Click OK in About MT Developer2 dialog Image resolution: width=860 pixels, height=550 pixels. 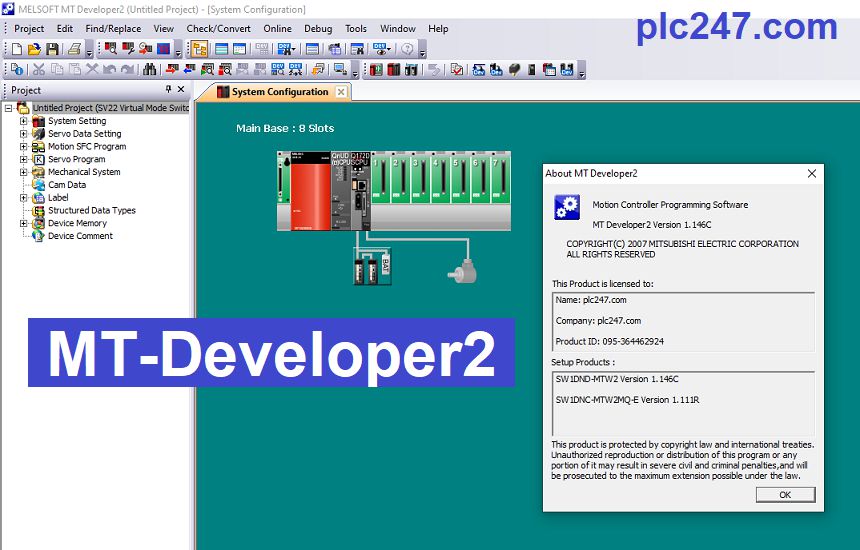pos(785,495)
